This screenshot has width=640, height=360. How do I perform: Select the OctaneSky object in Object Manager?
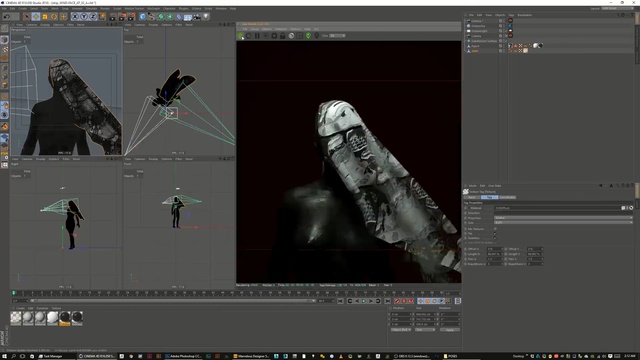click(478, 26)
